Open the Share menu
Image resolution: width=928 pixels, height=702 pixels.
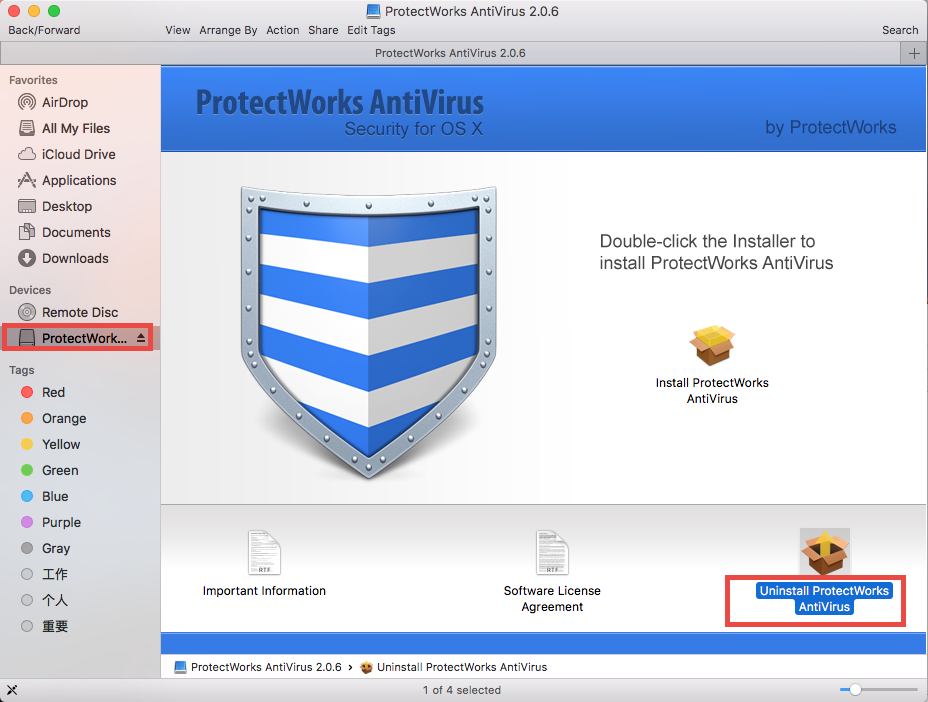pos(322,30)
